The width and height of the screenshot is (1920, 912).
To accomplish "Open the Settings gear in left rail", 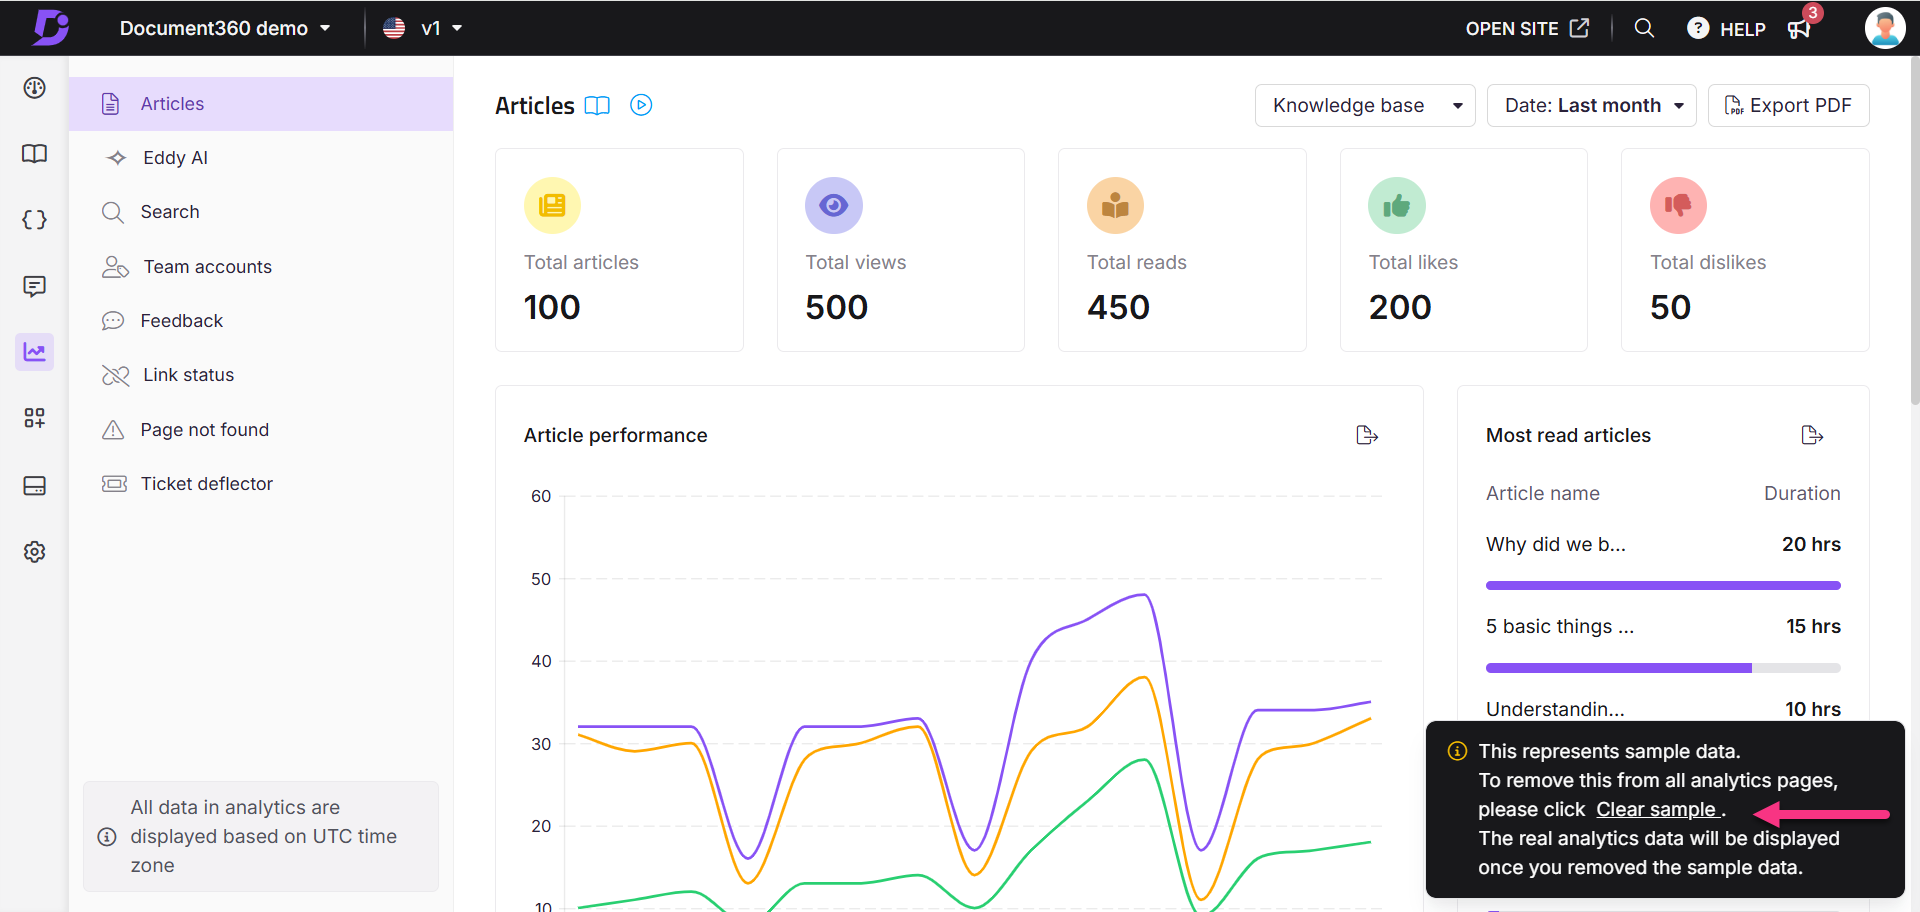I will point(35,552).
